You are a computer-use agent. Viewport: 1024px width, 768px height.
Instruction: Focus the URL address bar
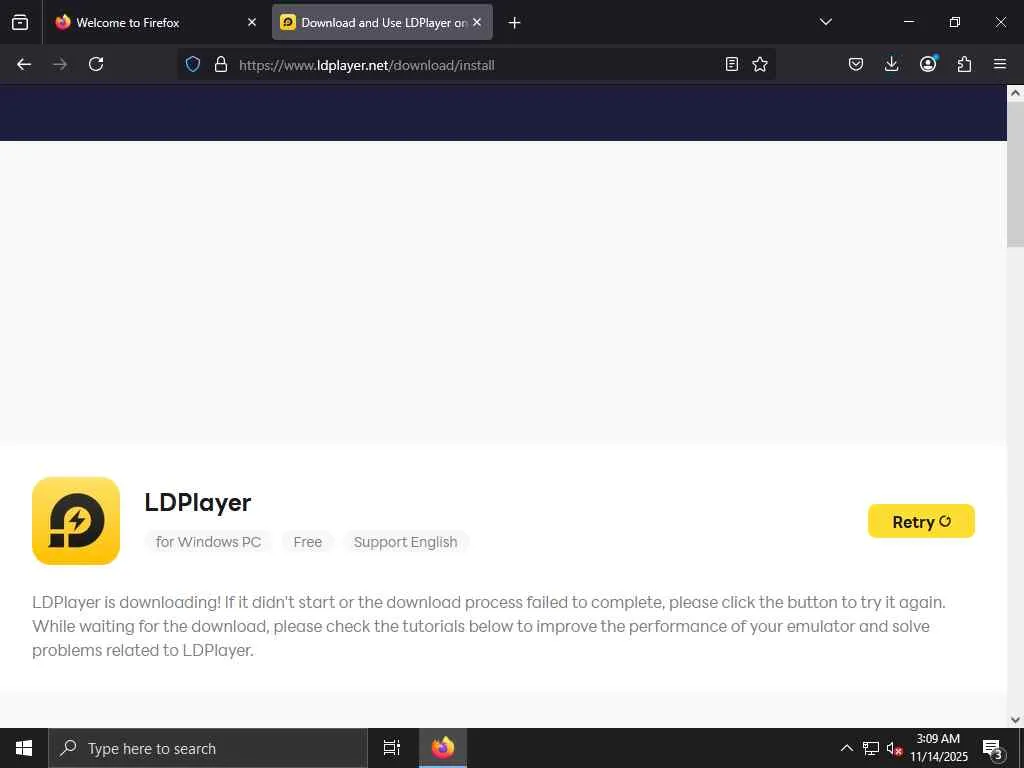pos(477,65)
